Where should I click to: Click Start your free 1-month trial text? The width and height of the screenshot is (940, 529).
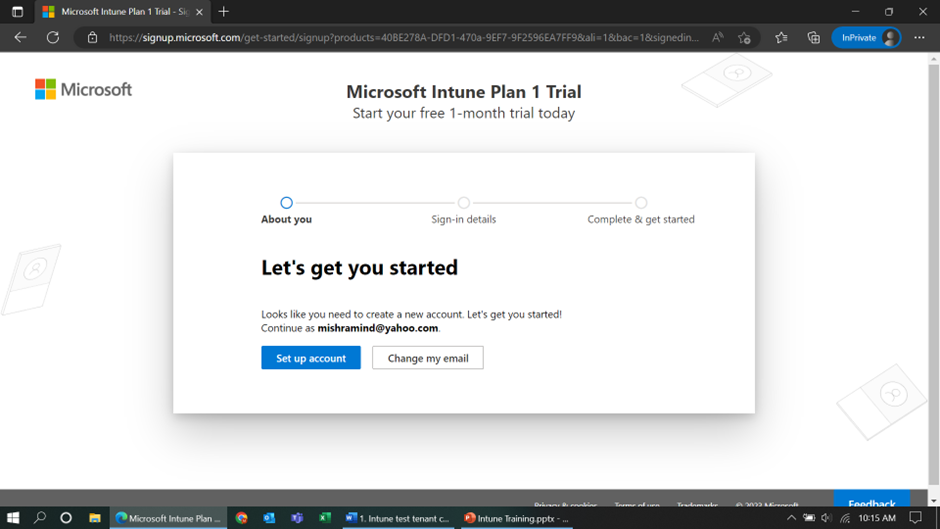coord(463,113)
